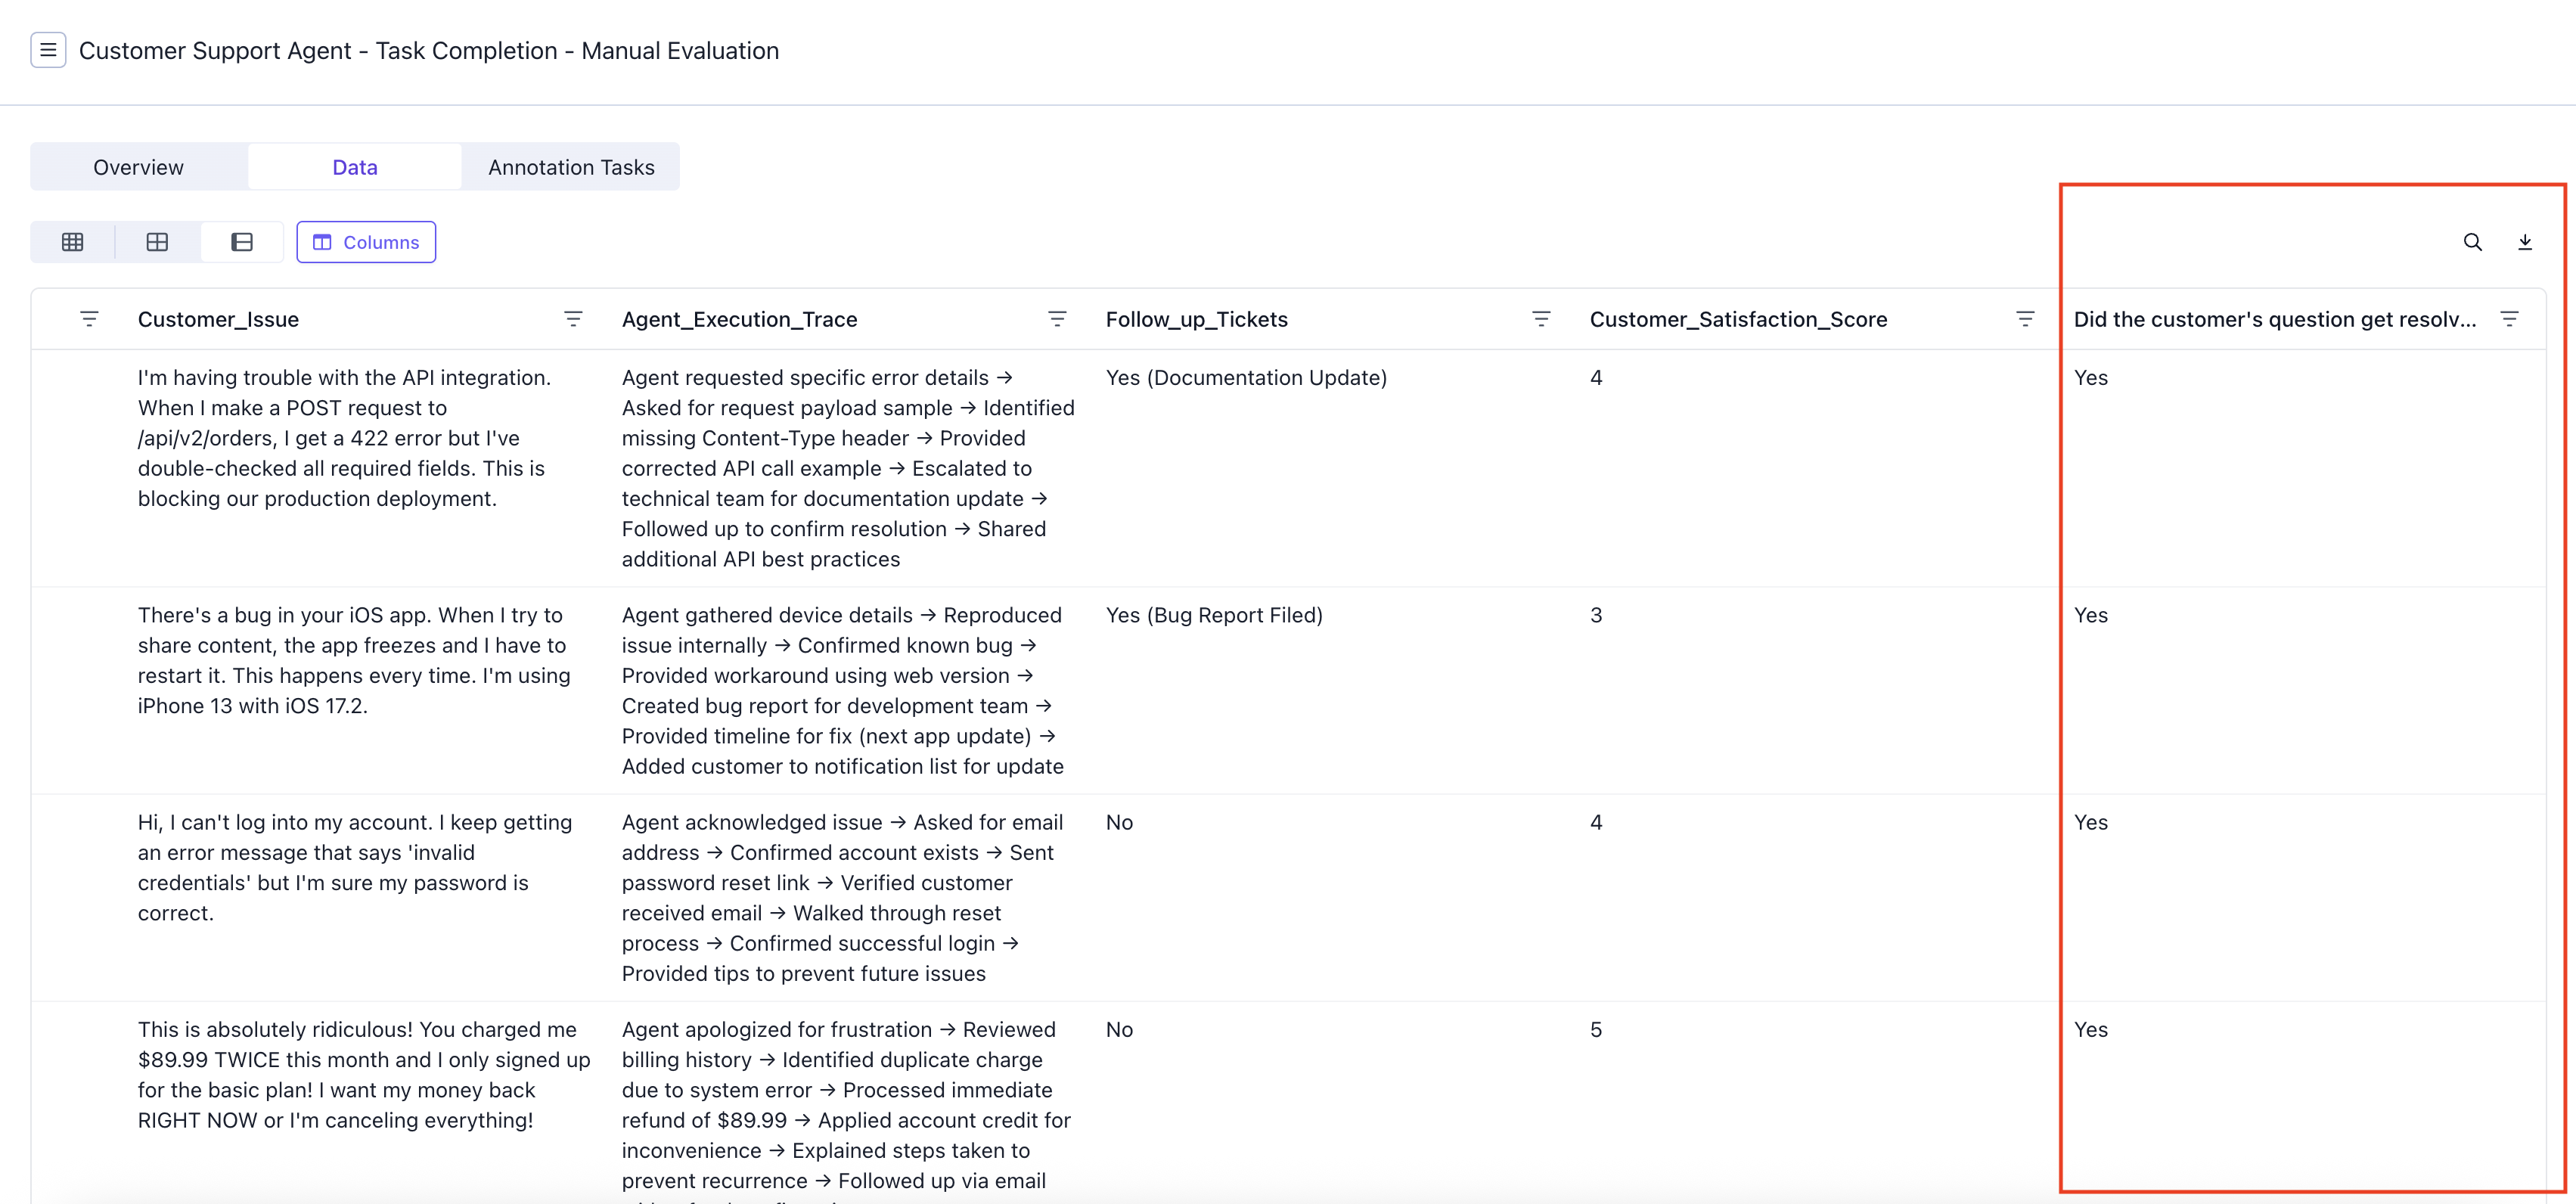Open the Follow_up_Tickets column filter

click(1541, 319)
